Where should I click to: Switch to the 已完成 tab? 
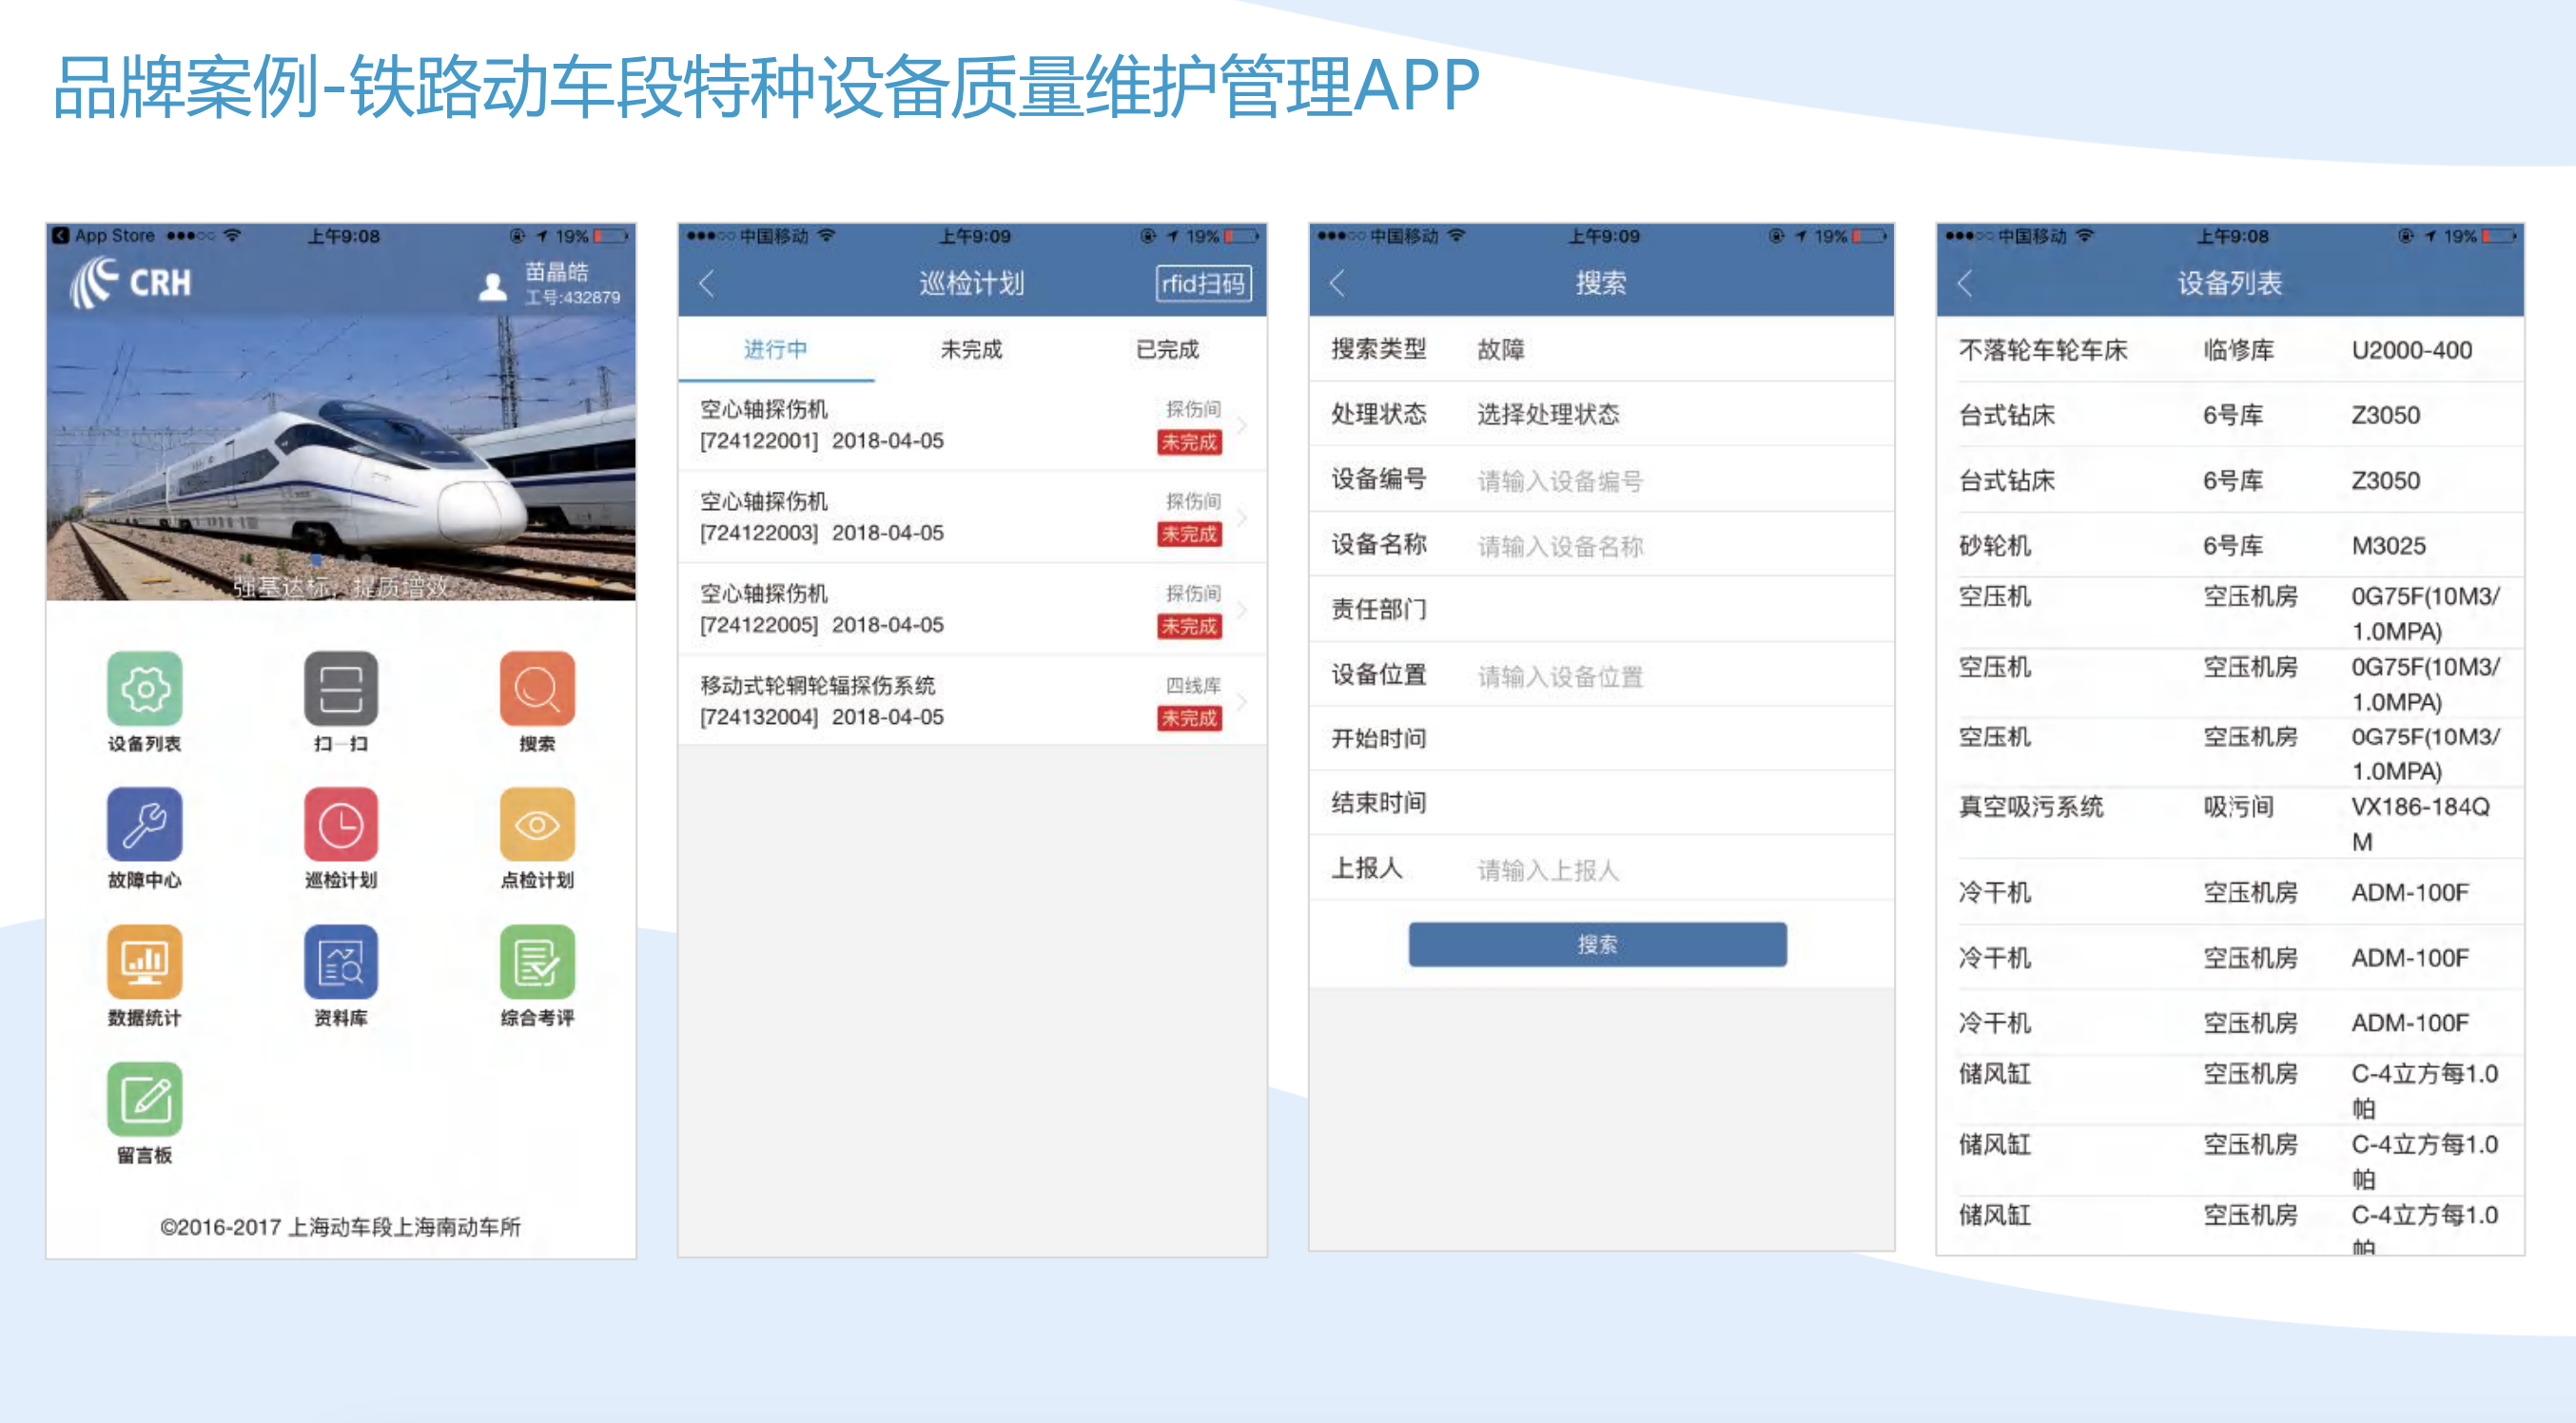[1167, 349]
